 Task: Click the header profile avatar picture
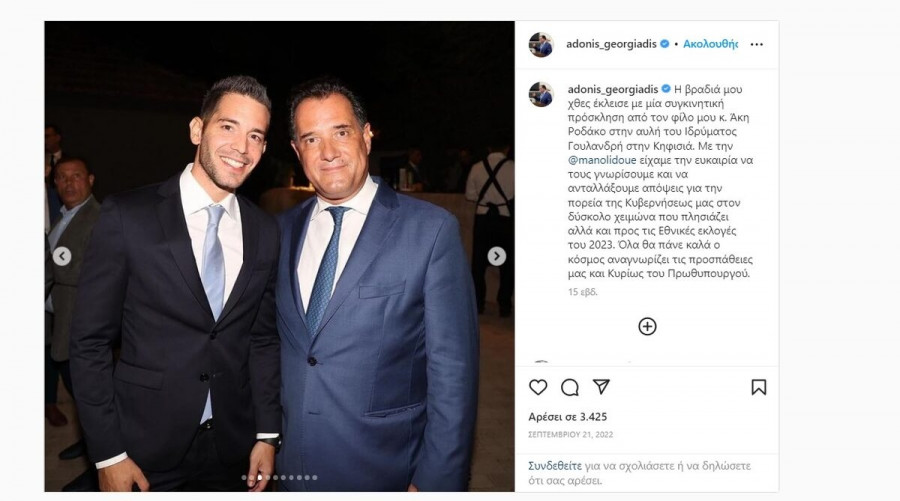[541, 45]
